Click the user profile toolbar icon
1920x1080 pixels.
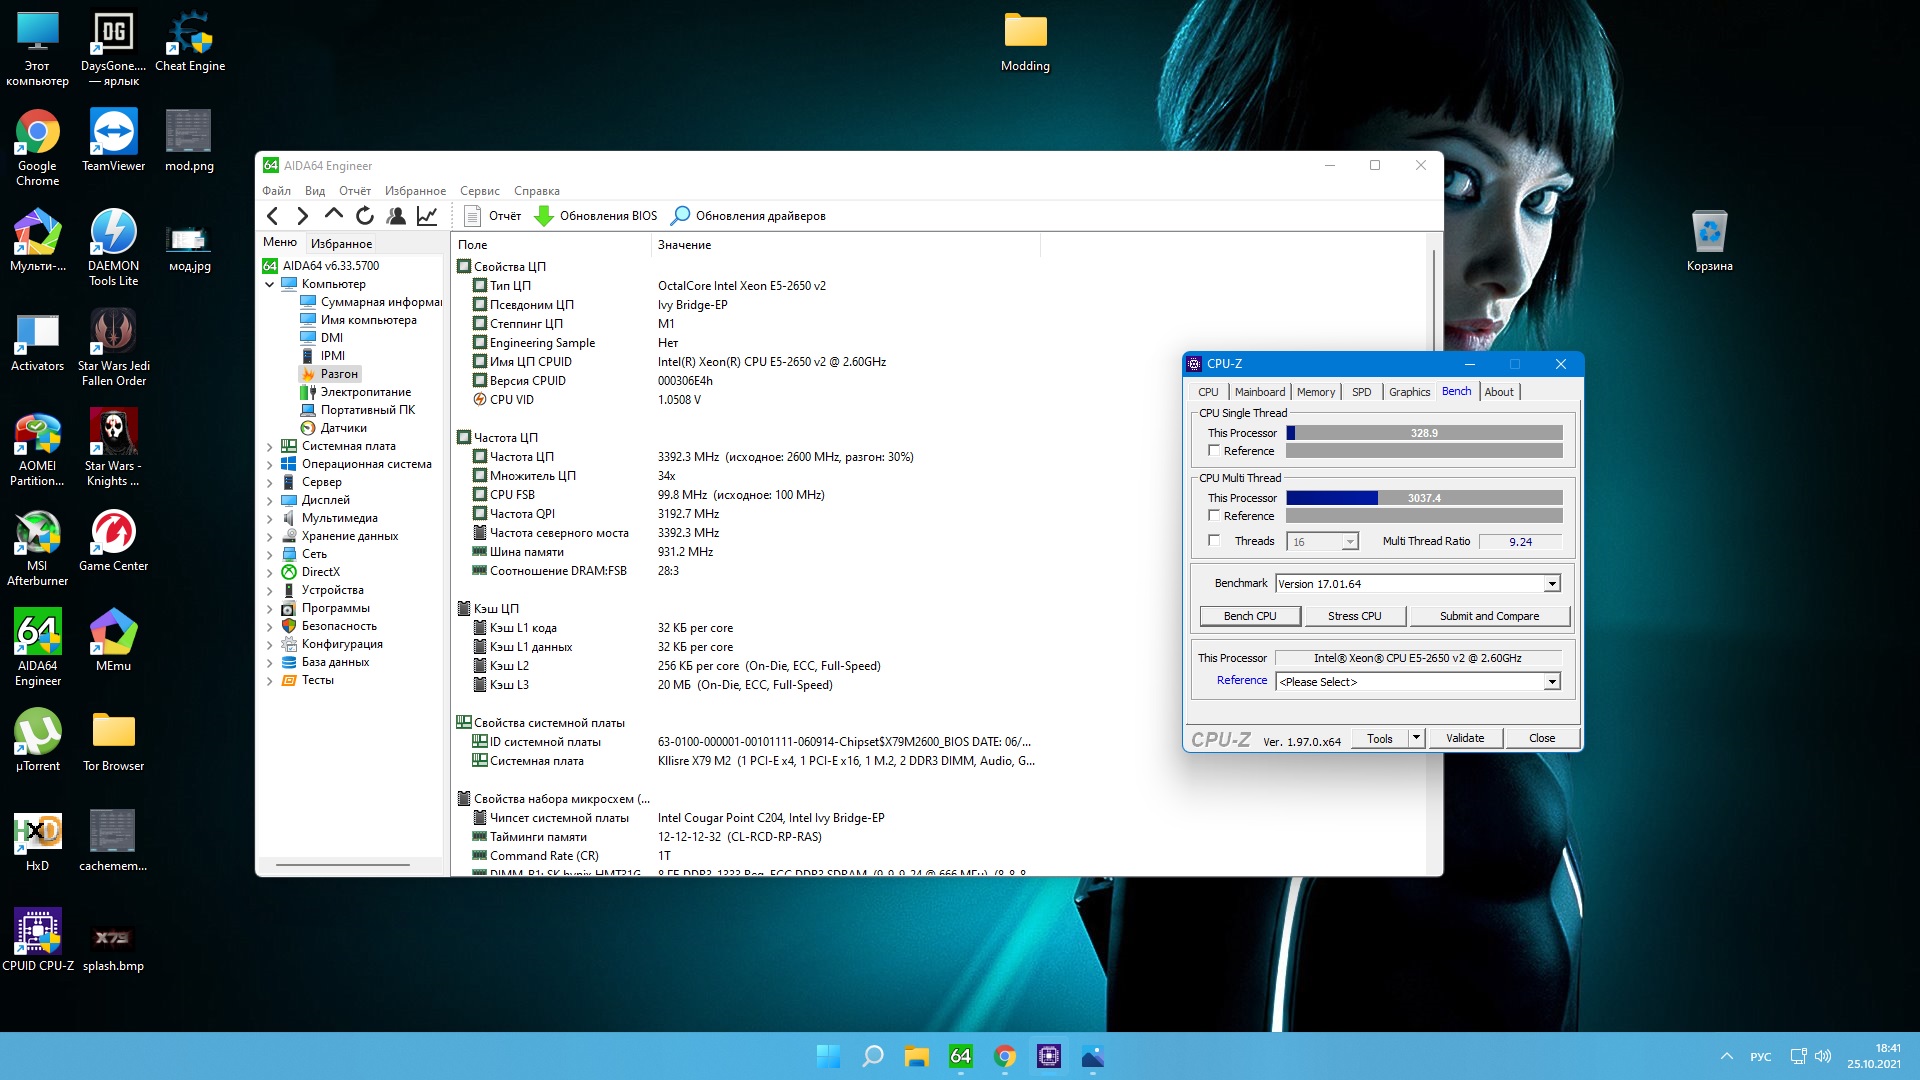coord(396,216)
